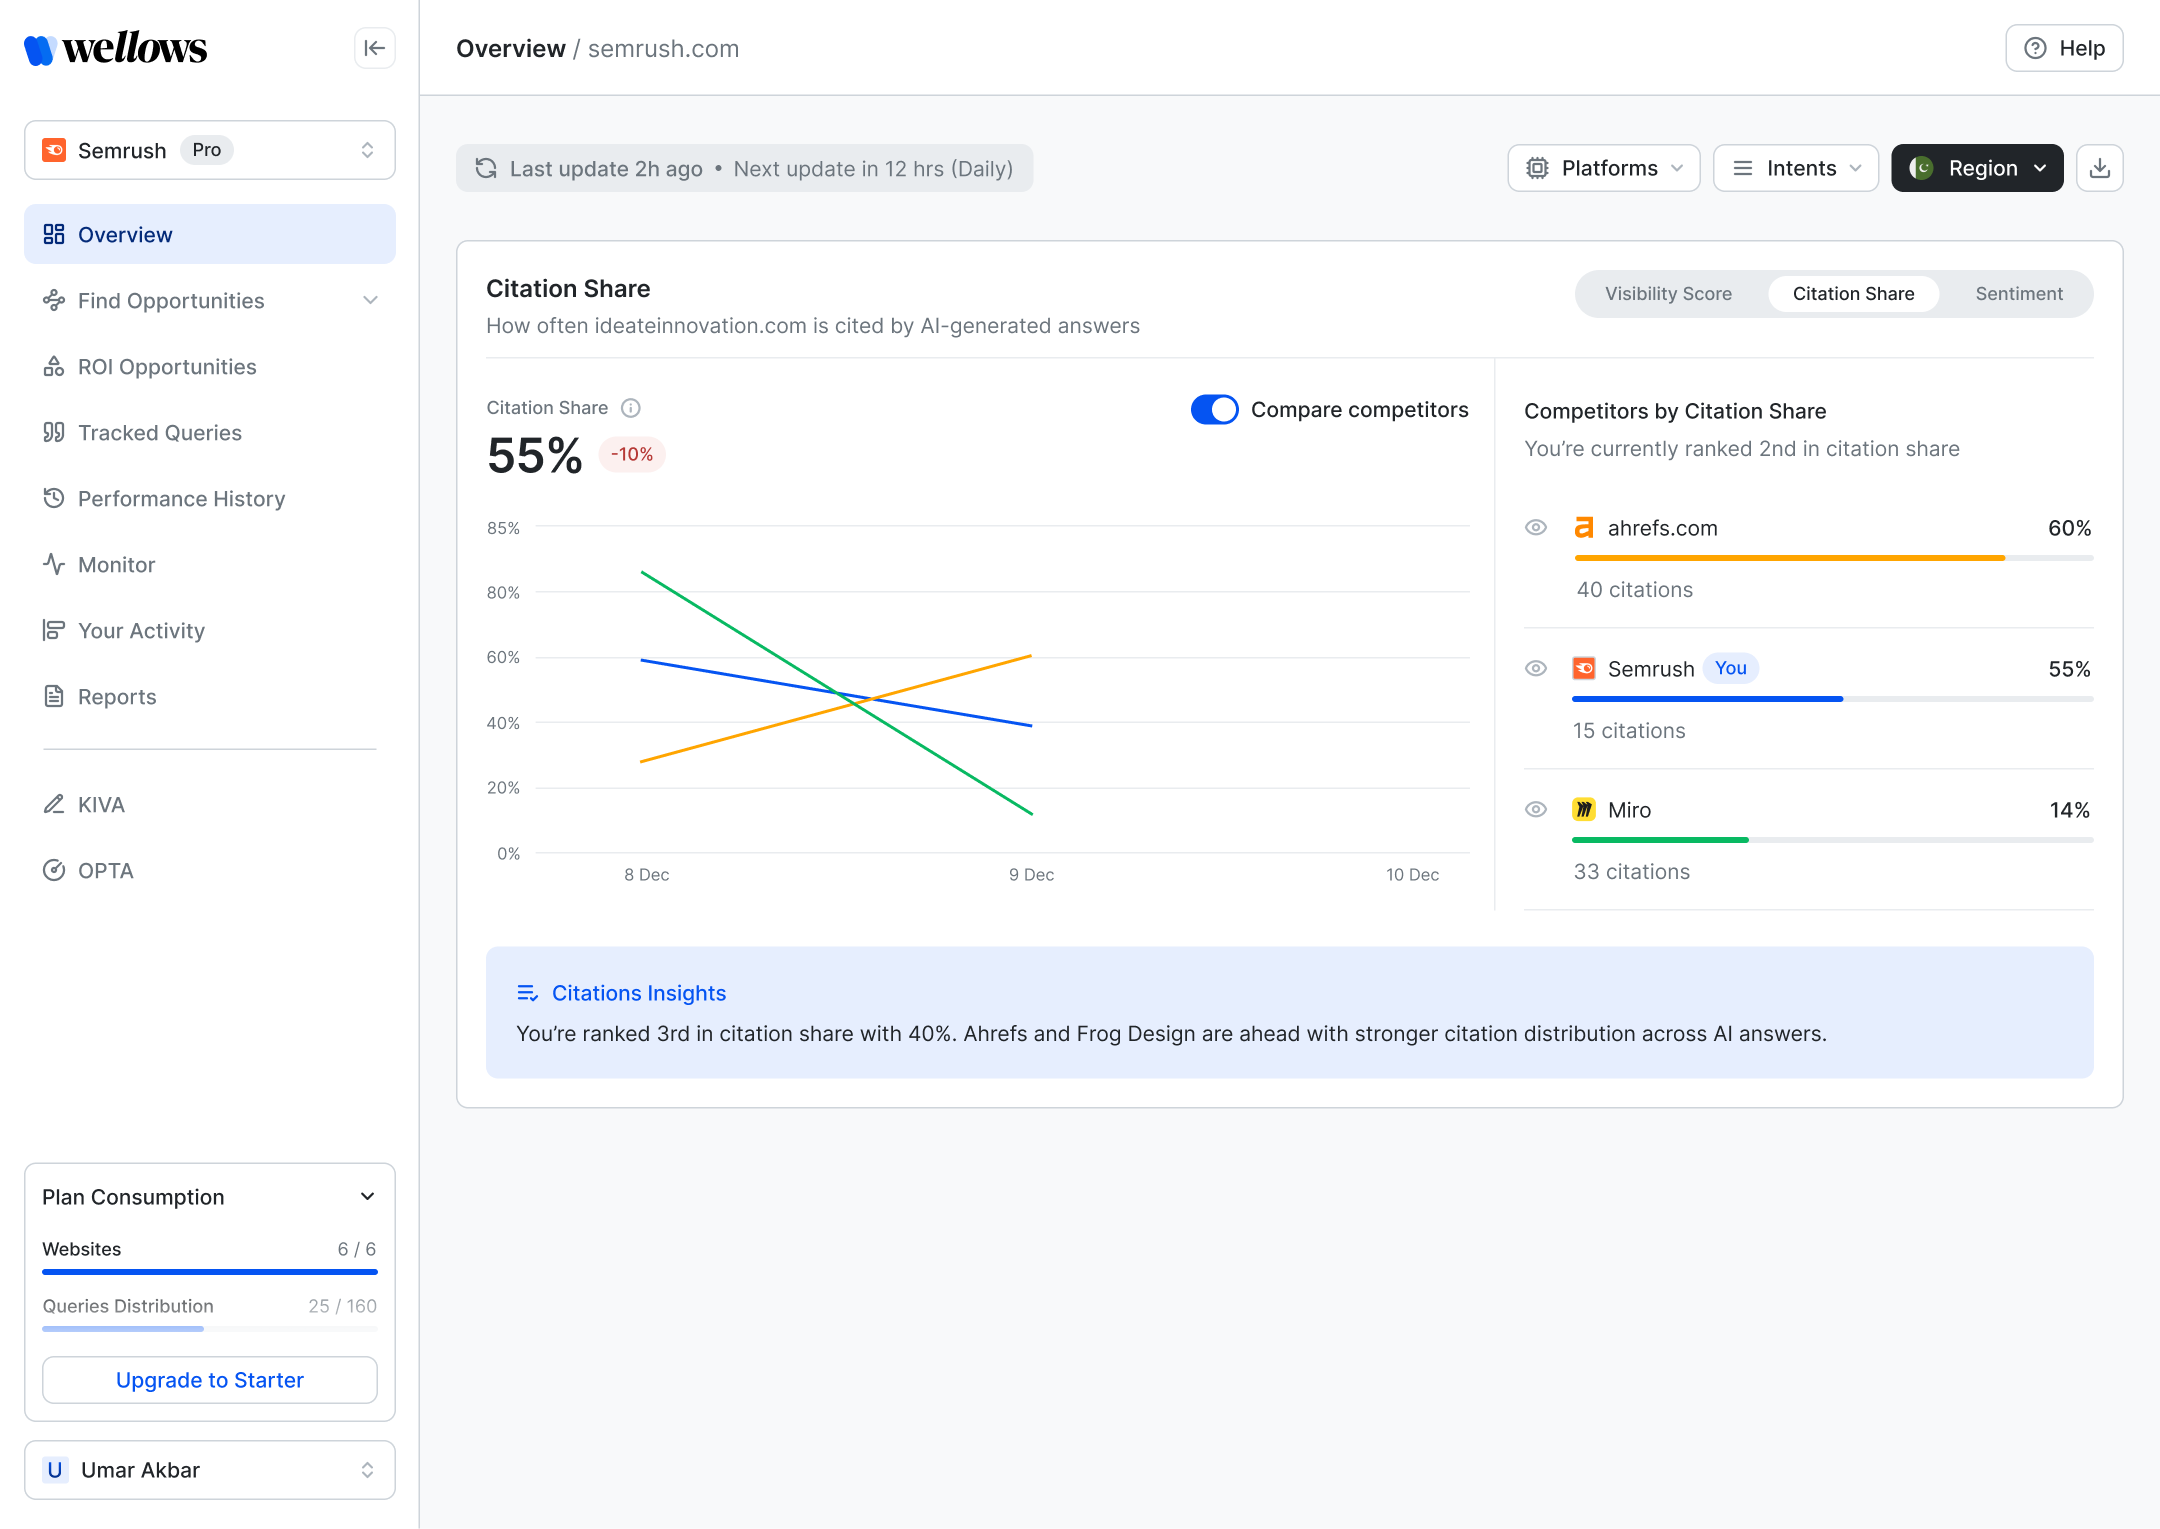Click the Upgrade to Starter button
Viewport: 2160px width, 1529px height.
(x=210, y=1380)
